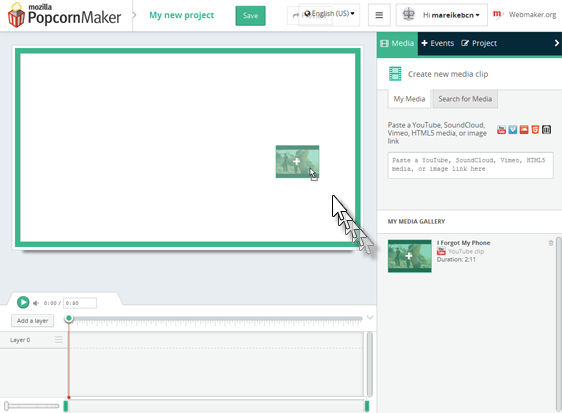562x413 pixels.
Task: Go to Webmaker.org link
Action: [x=532, y=15]
